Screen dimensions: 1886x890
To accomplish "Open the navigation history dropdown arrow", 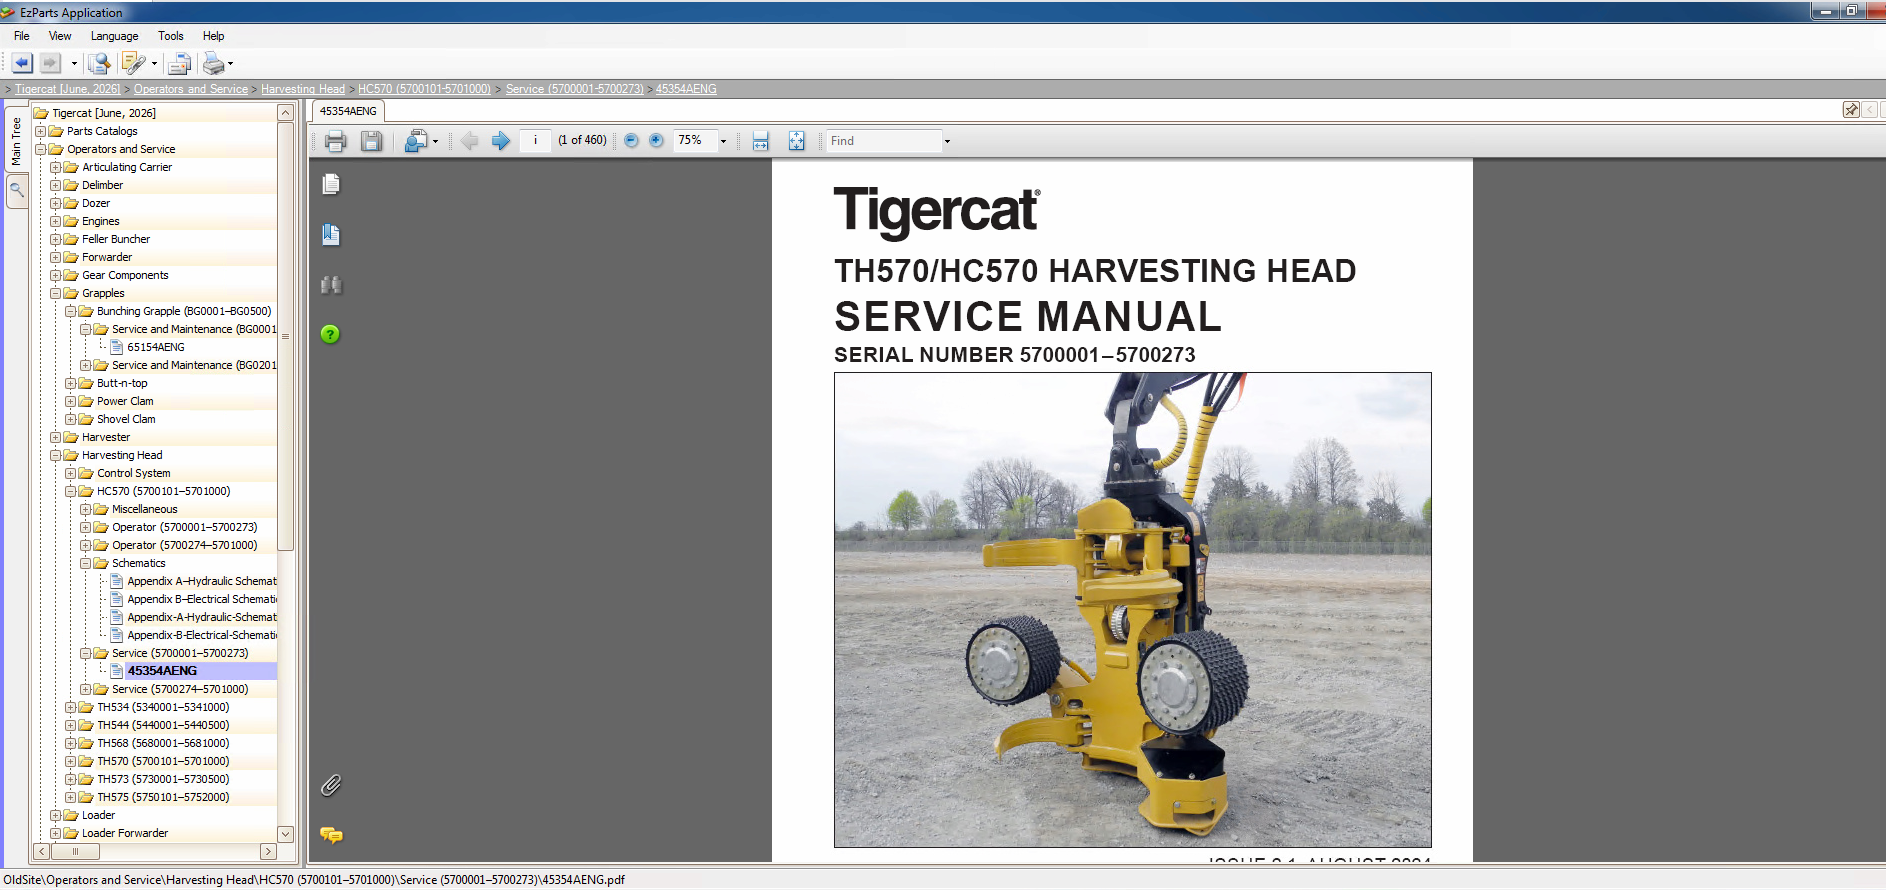I will pyautogui.click(x=74, y=64).
